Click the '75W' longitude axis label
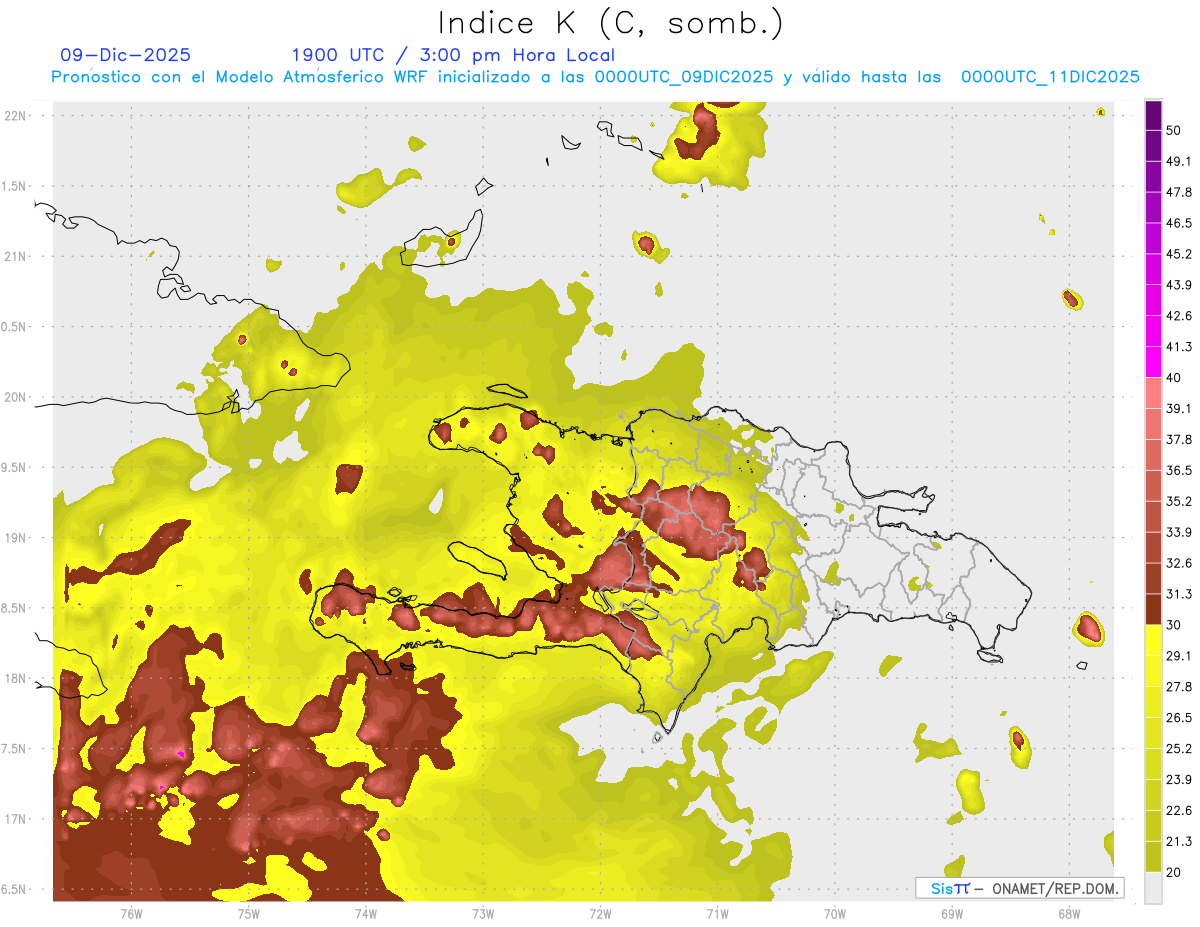The image size is (1200, 927). click(x=249, y=914)
